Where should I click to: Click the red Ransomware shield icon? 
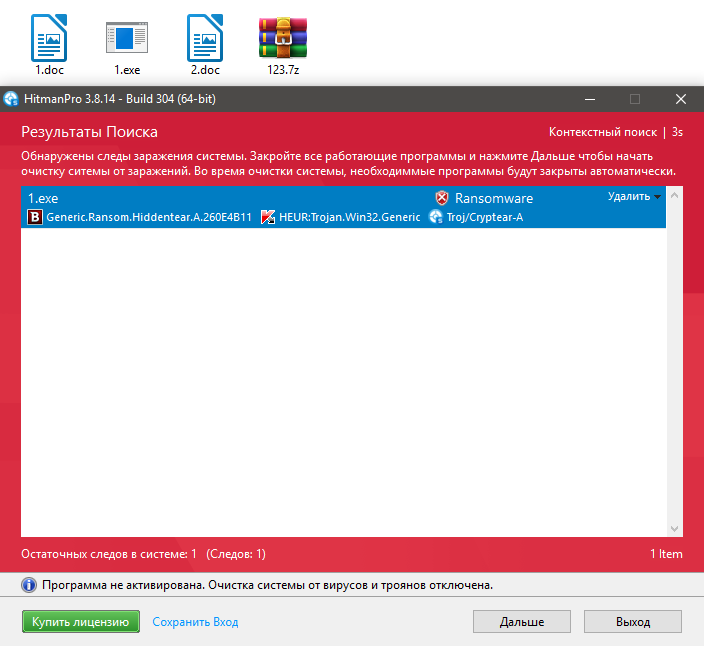[442, 198]
